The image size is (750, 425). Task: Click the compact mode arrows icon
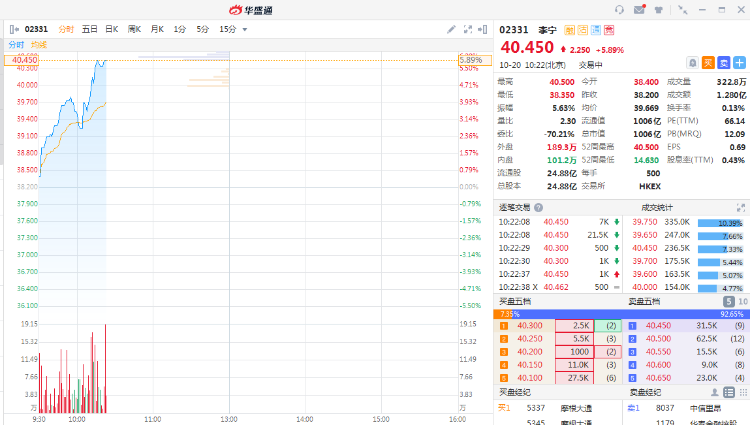(683, 10)
